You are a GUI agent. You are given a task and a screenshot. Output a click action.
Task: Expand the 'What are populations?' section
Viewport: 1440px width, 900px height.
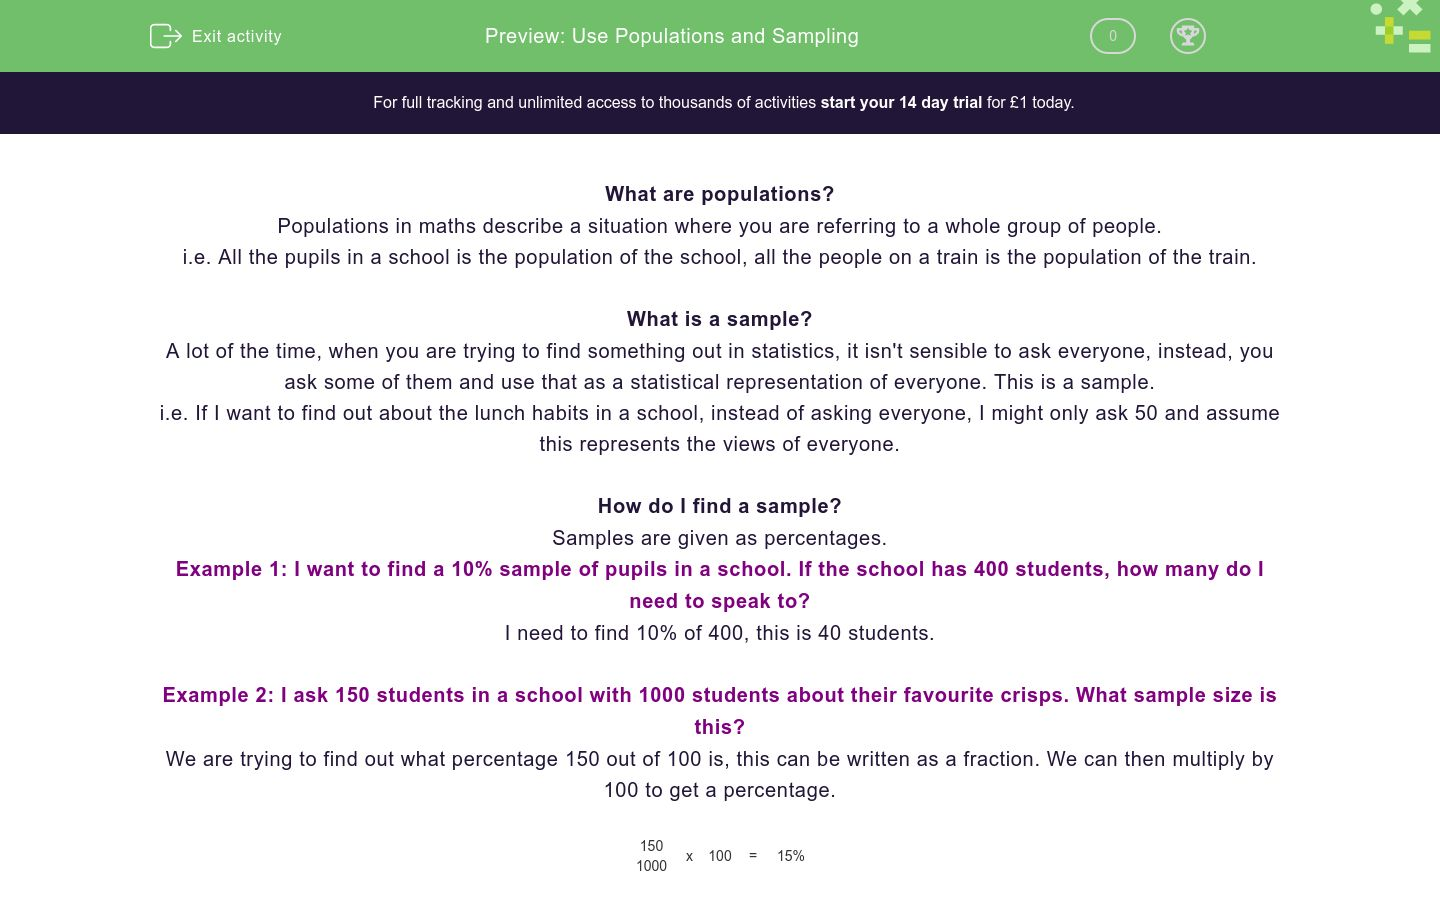tap(719, 194)
